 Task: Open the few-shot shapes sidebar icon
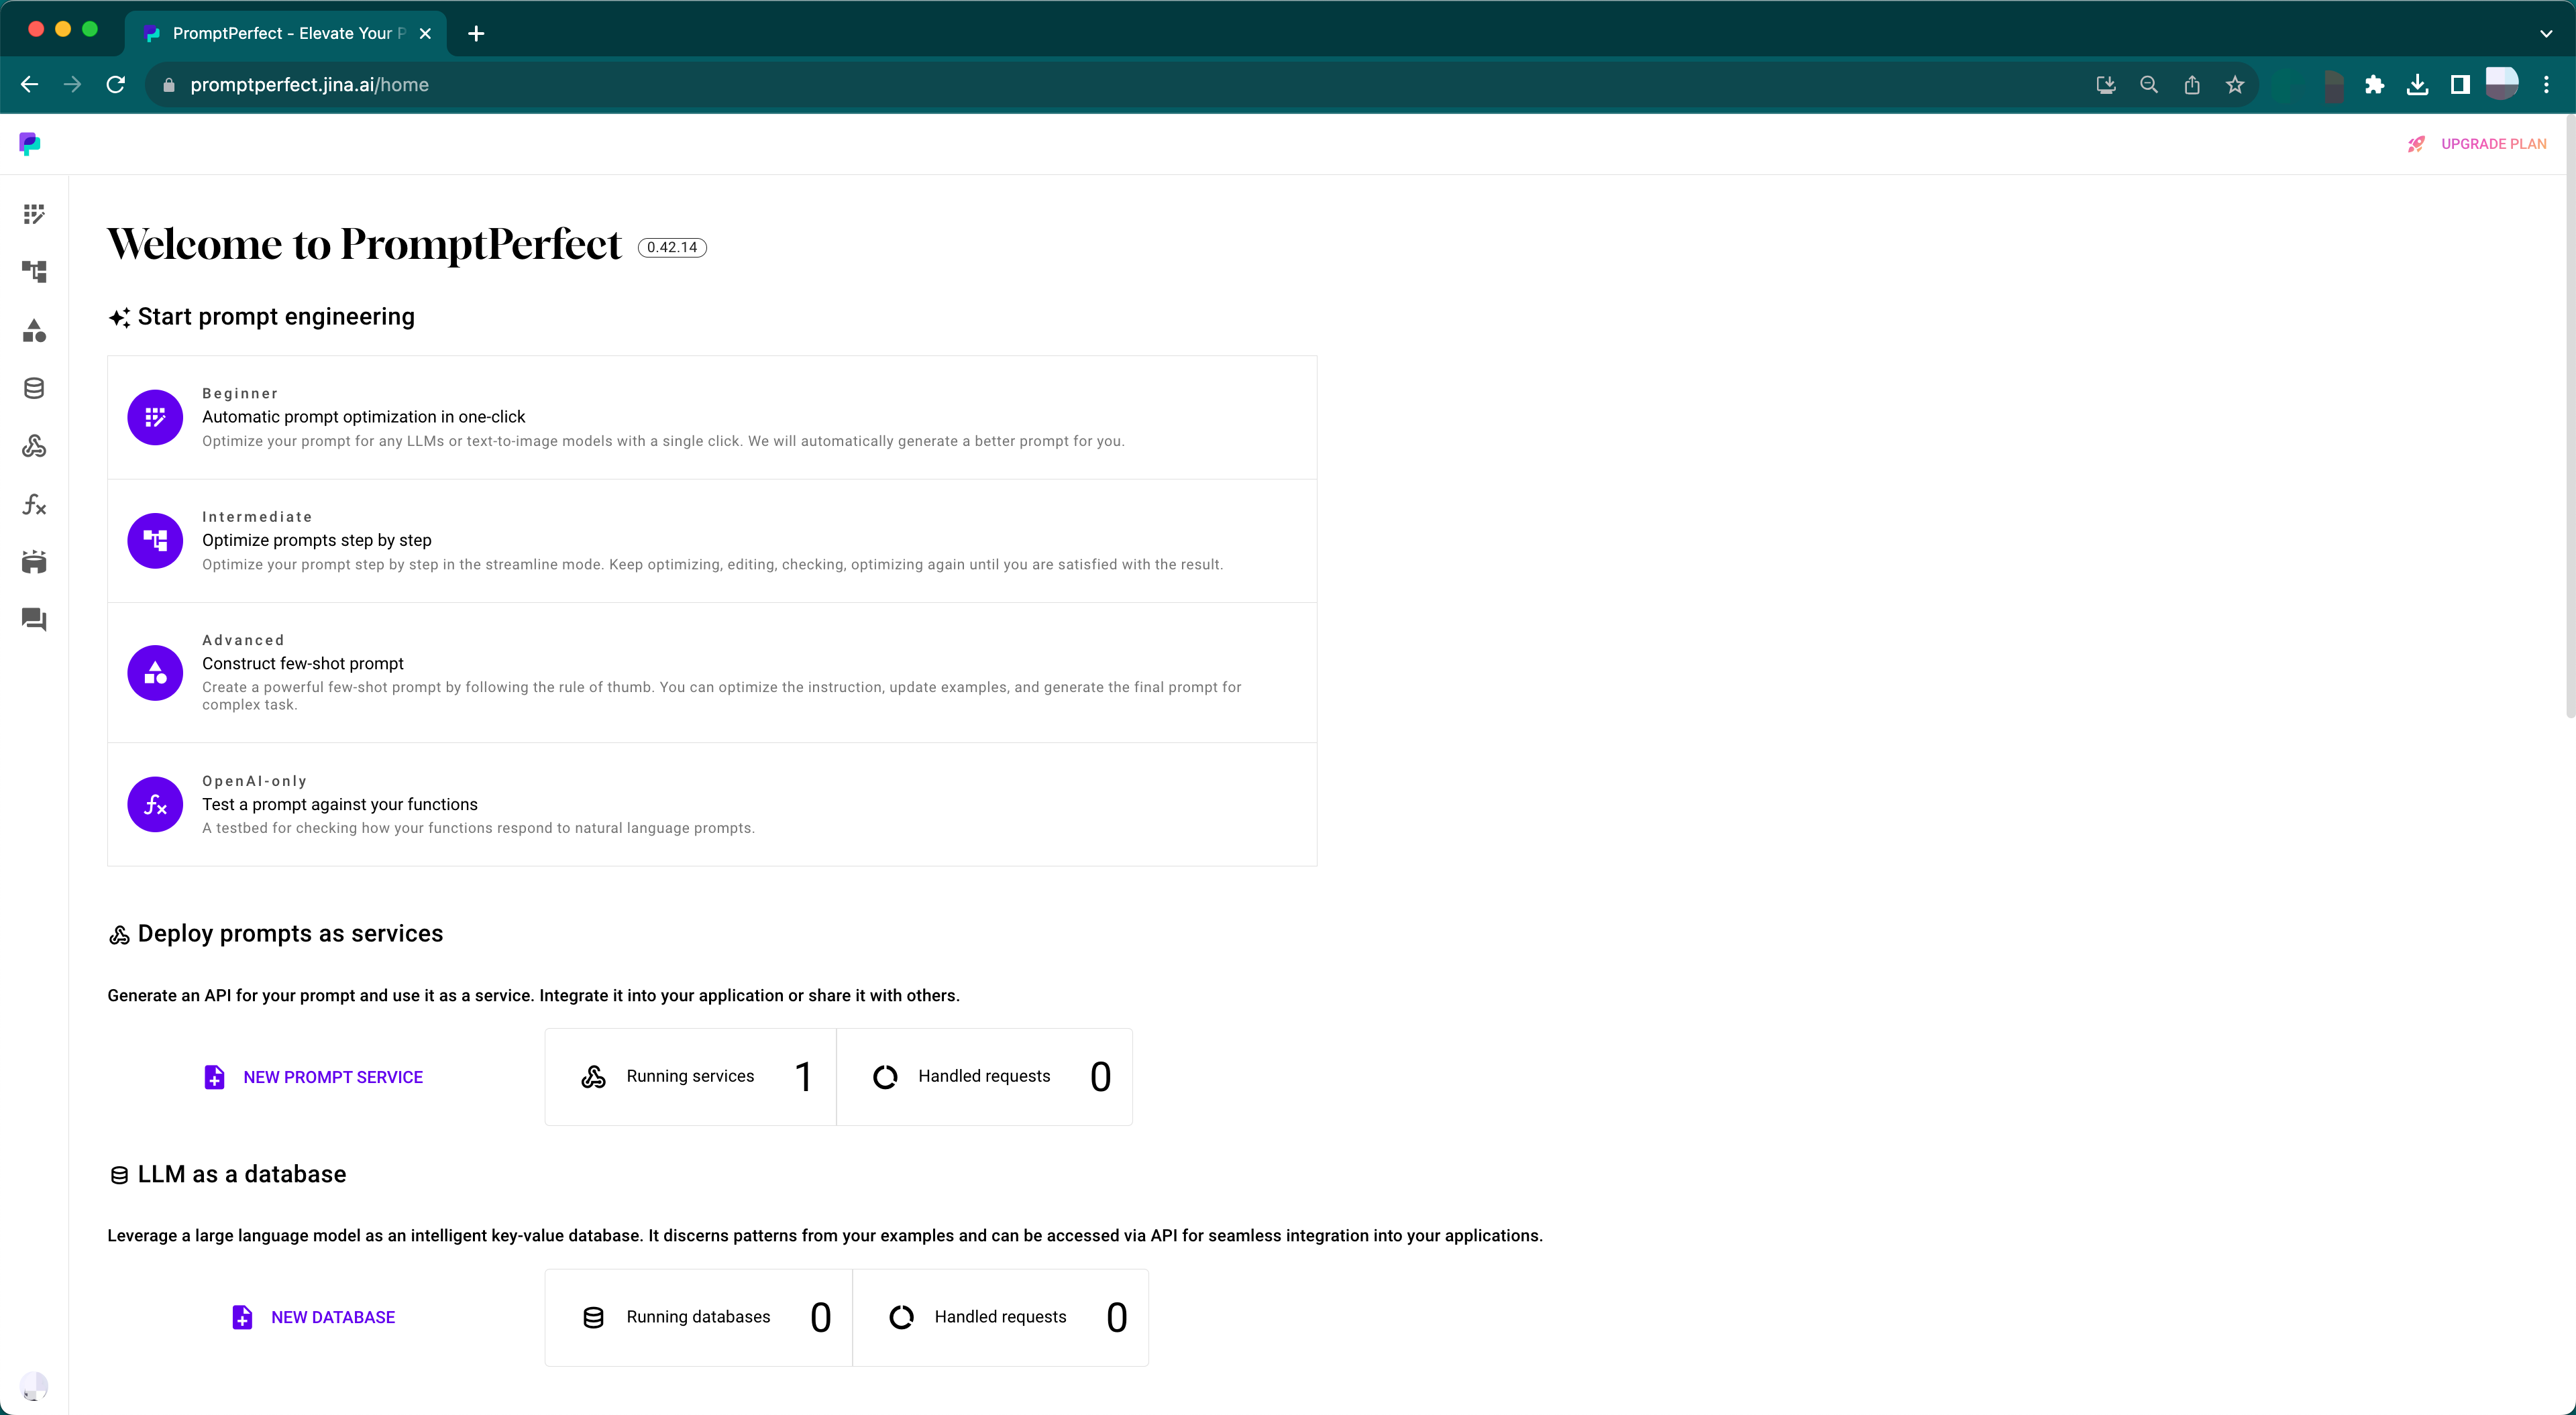point(34,330)
